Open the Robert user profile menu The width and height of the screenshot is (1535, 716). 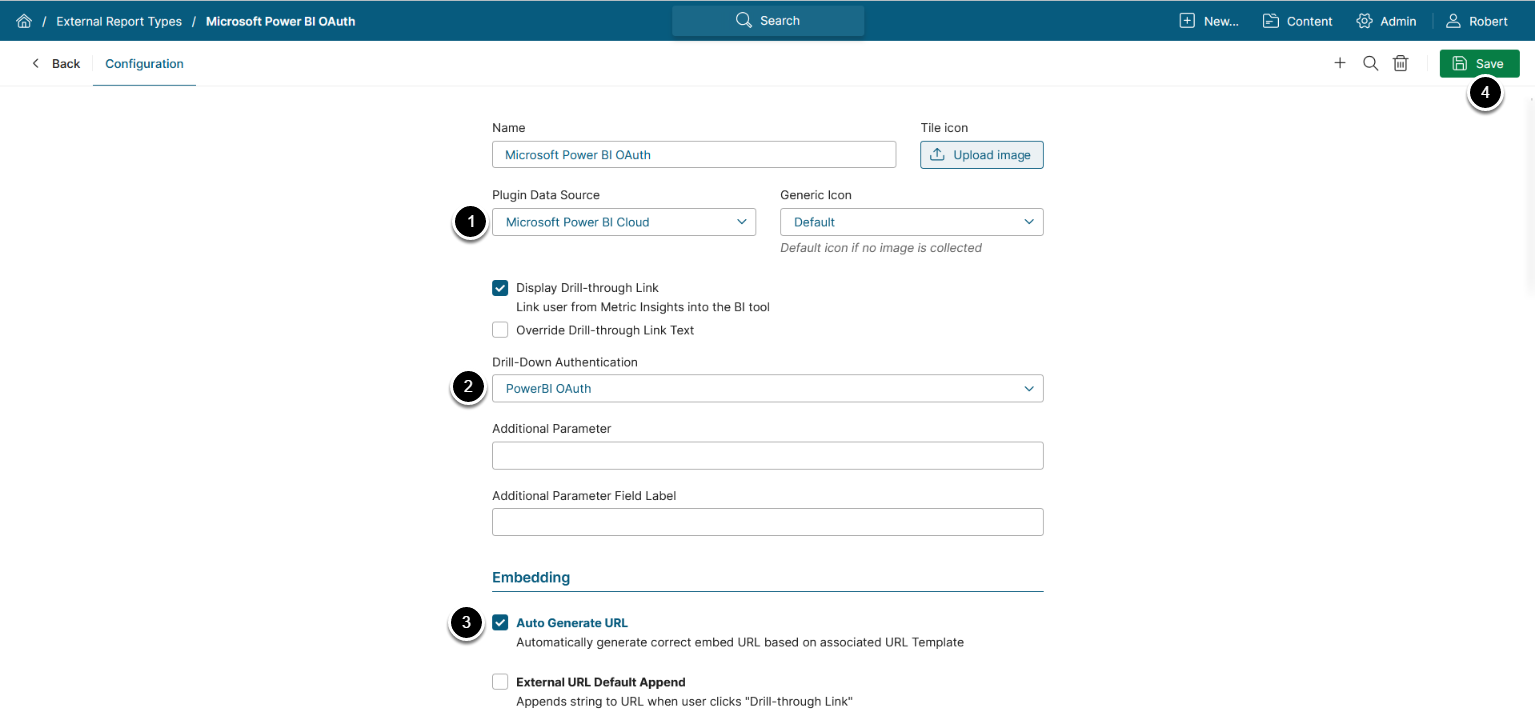(x=1477, y=21)
